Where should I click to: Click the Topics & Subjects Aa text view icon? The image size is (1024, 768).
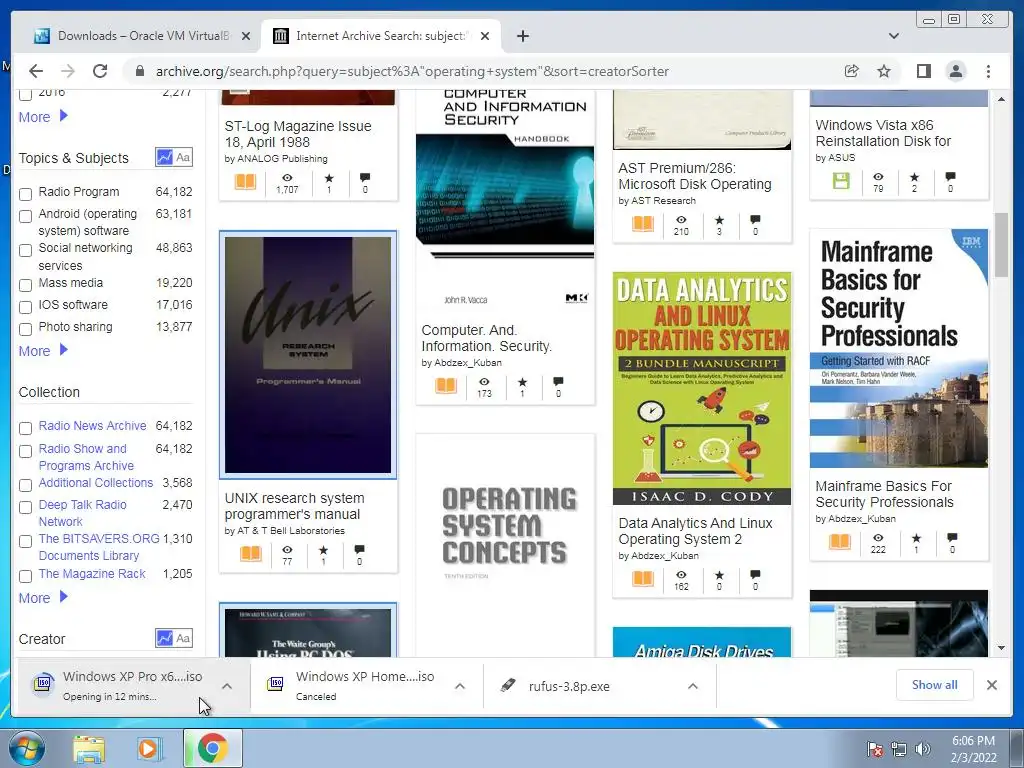[183, 157]
